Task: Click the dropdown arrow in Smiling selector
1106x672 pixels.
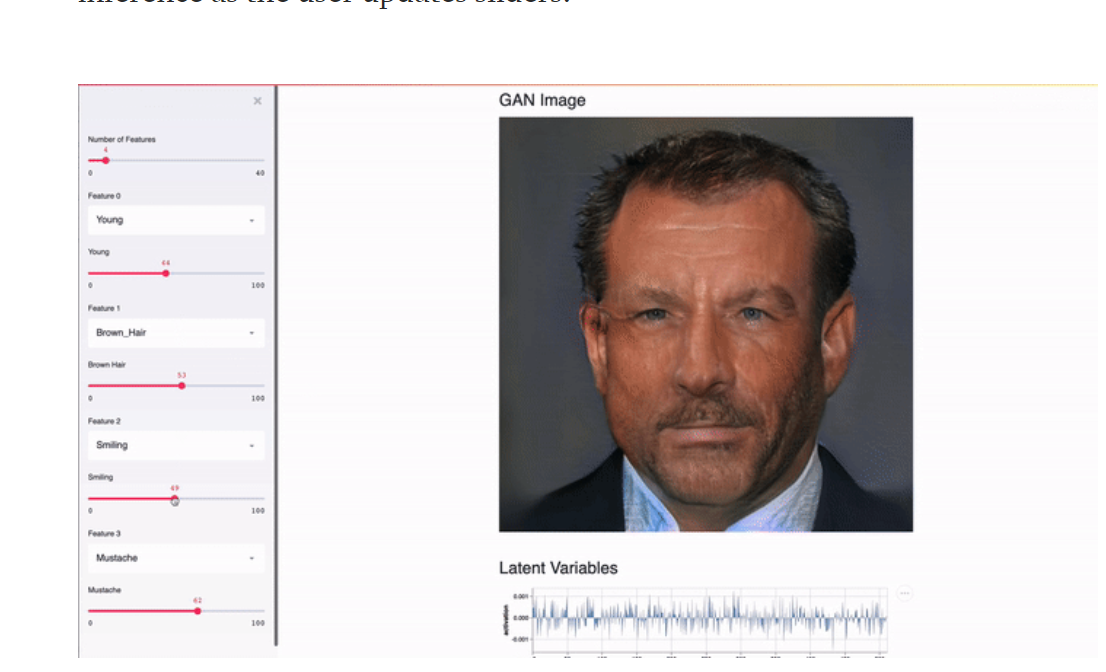Action: (x=252, y=446)
